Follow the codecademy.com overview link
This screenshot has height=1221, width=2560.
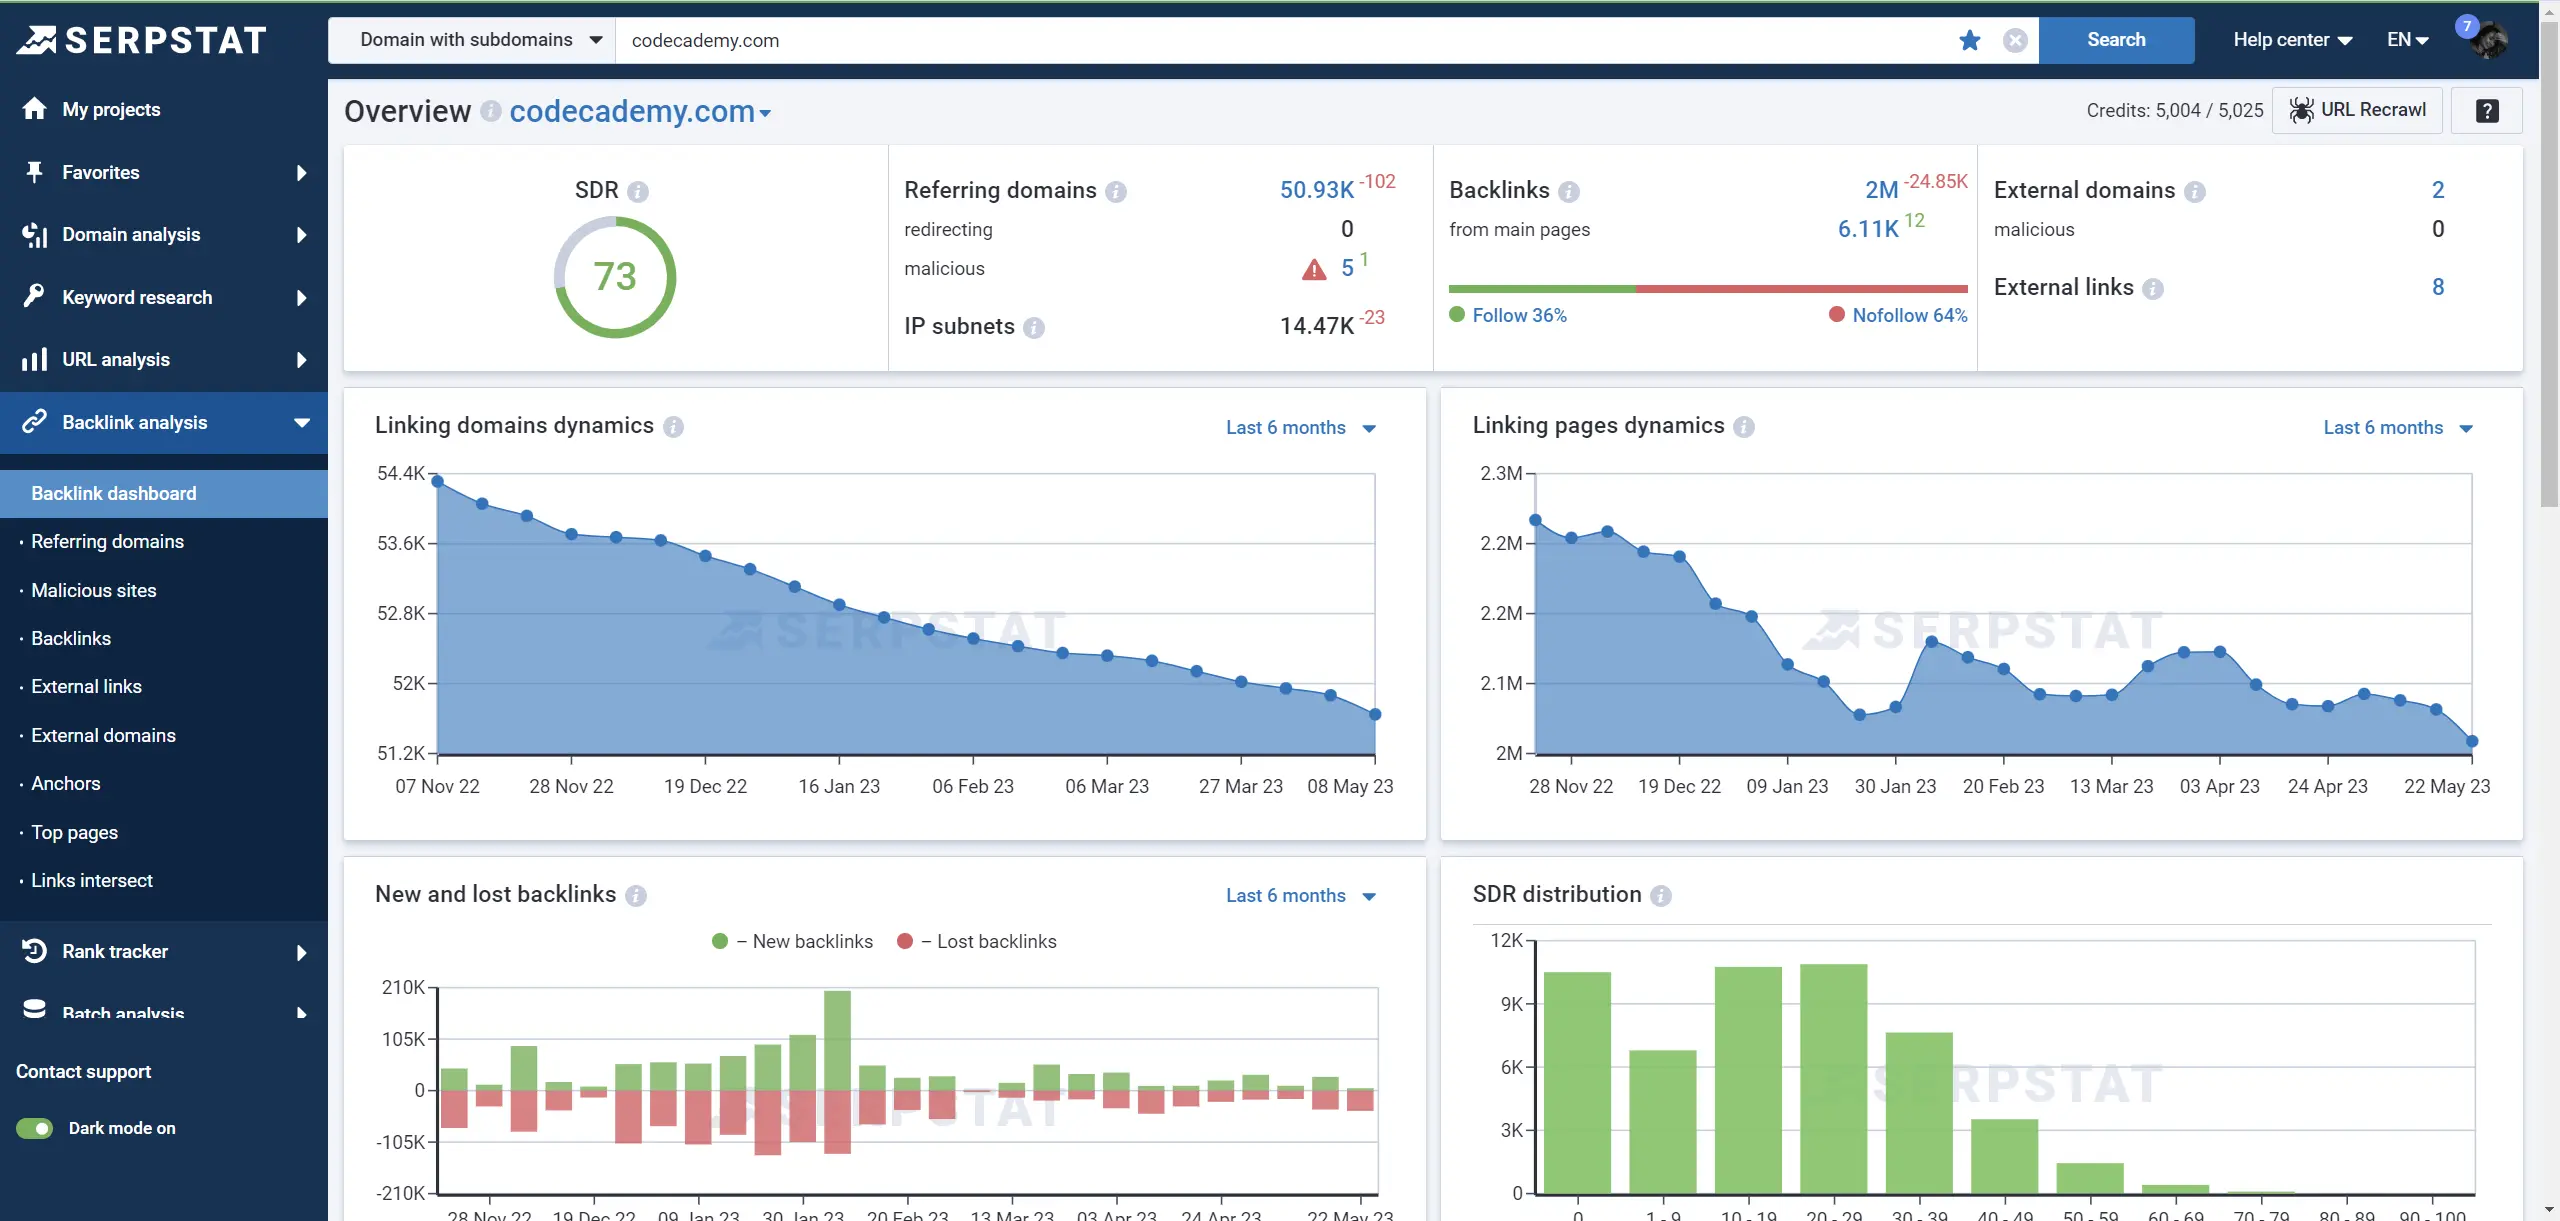[x=632, y=111]
